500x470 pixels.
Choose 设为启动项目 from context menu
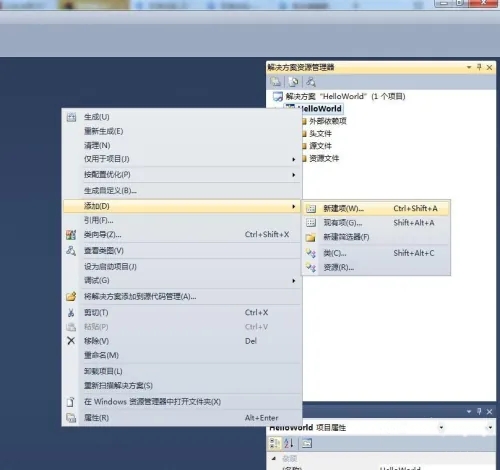click(182, 267)
